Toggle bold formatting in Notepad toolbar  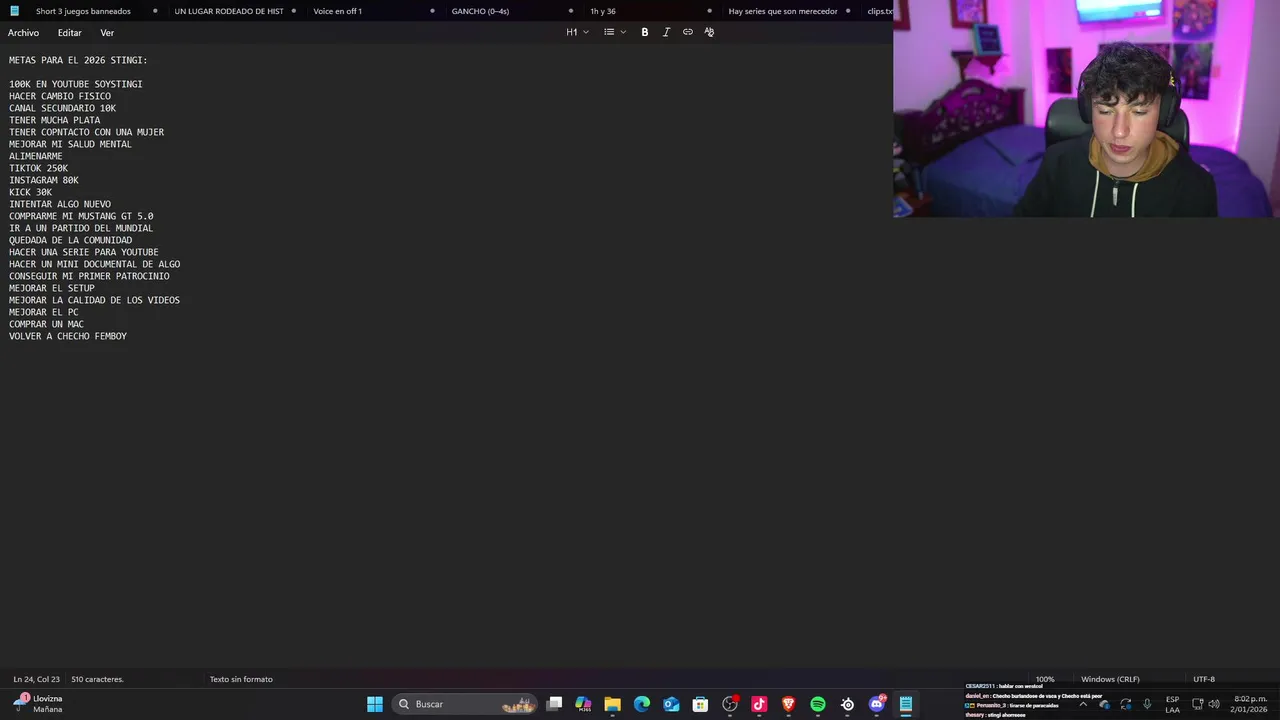[645, 32]
